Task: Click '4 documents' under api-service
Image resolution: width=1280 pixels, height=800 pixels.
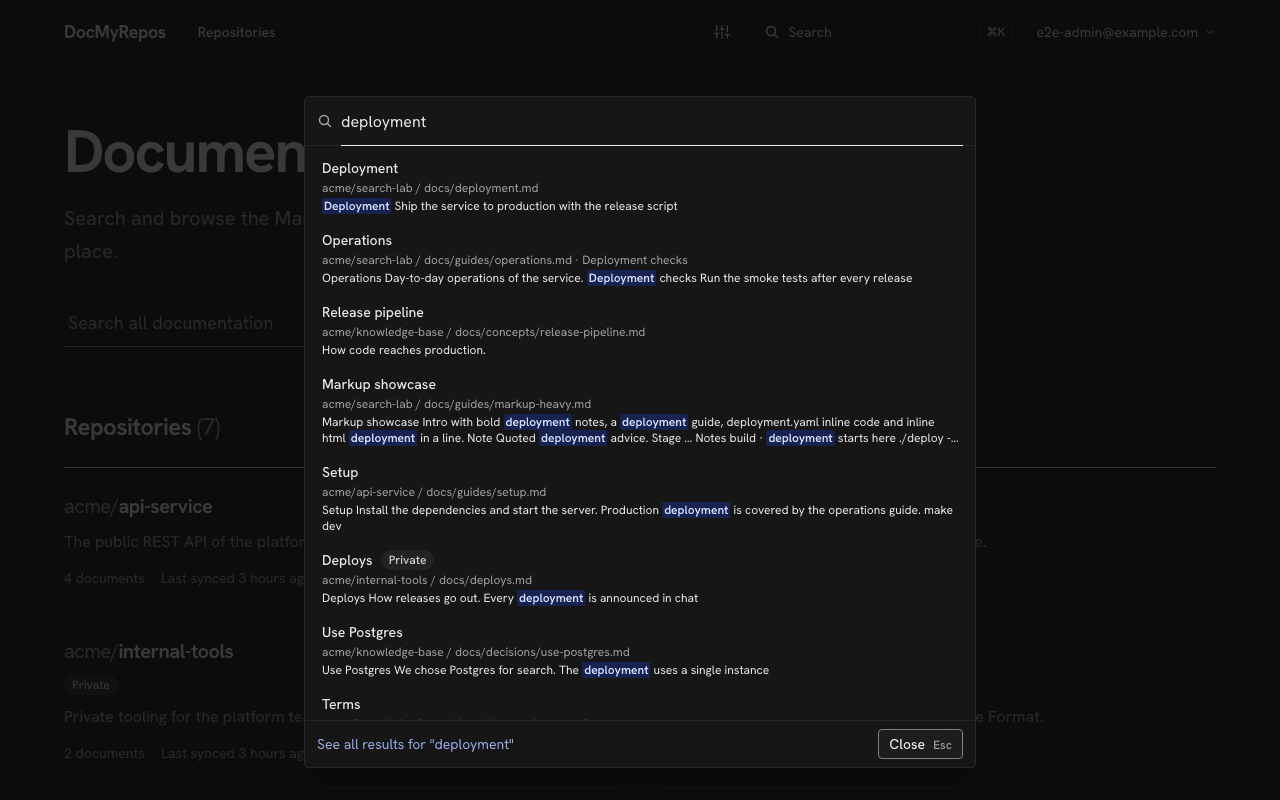Action: tap(104, 578)
